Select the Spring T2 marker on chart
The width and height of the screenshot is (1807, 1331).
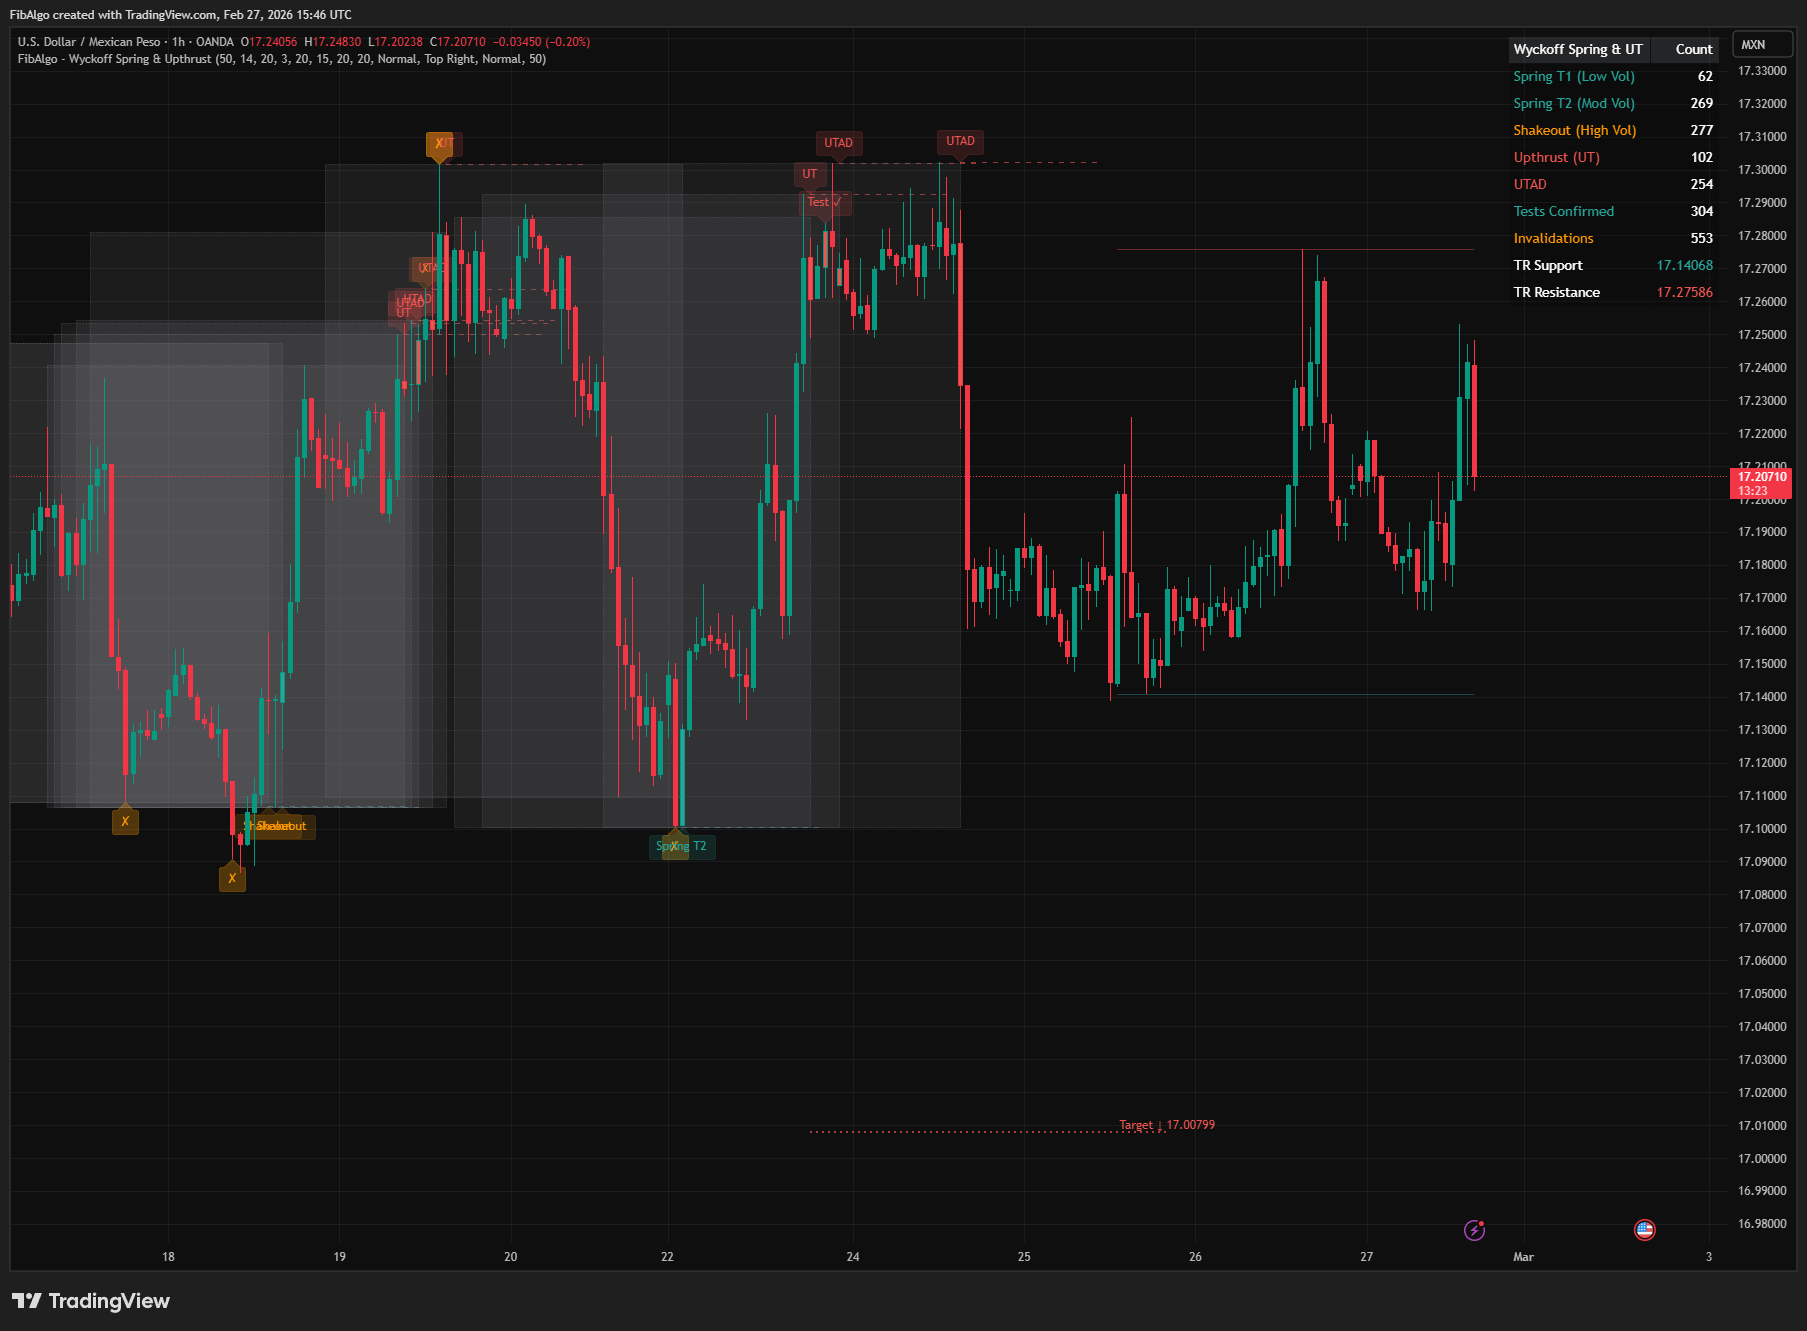pyautogui.click(x=683, y=846)
